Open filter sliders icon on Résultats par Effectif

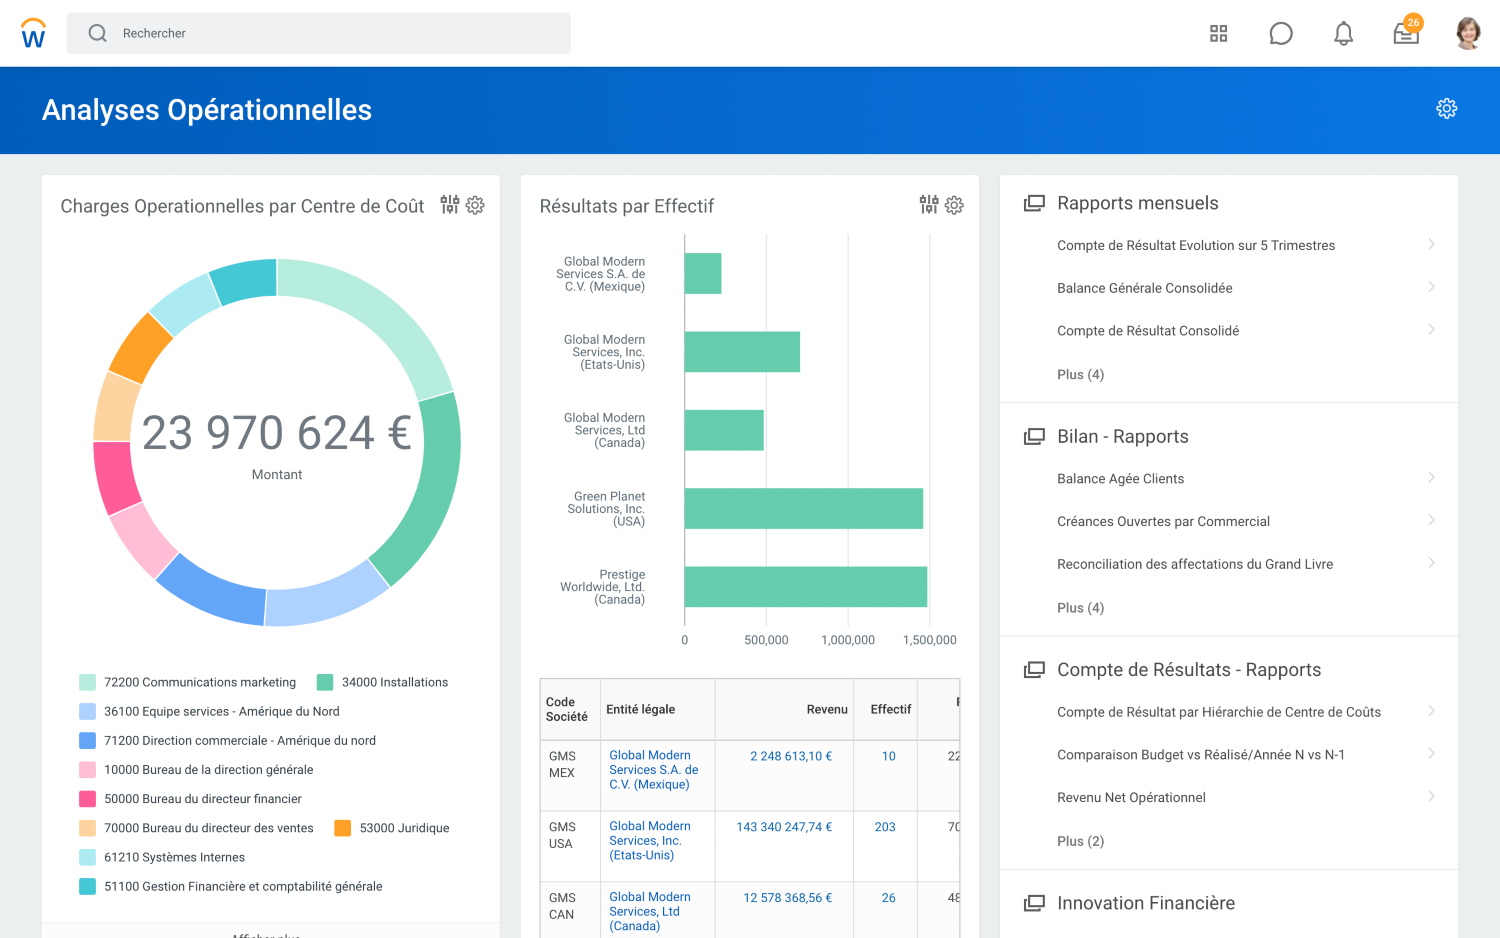pos(929,204)
